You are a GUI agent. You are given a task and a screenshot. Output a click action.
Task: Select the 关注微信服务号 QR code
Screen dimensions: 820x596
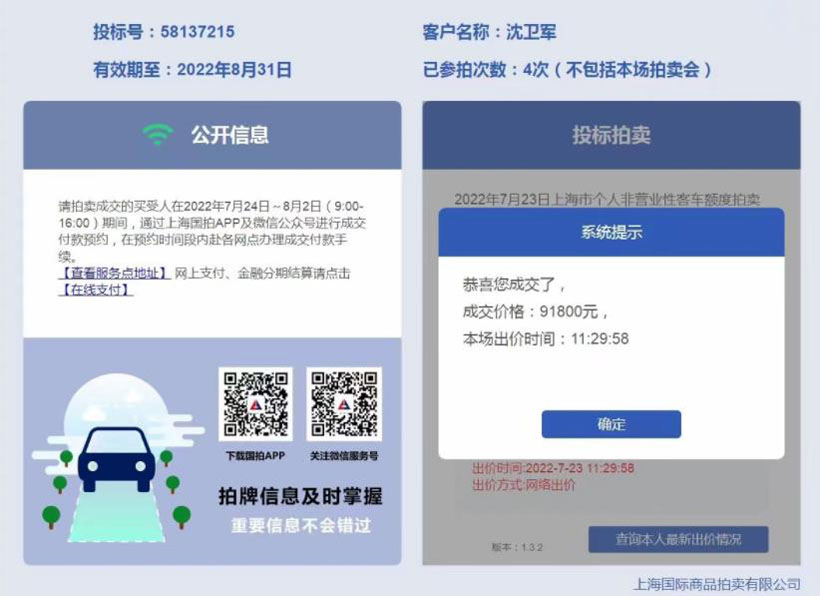(344, 404)
